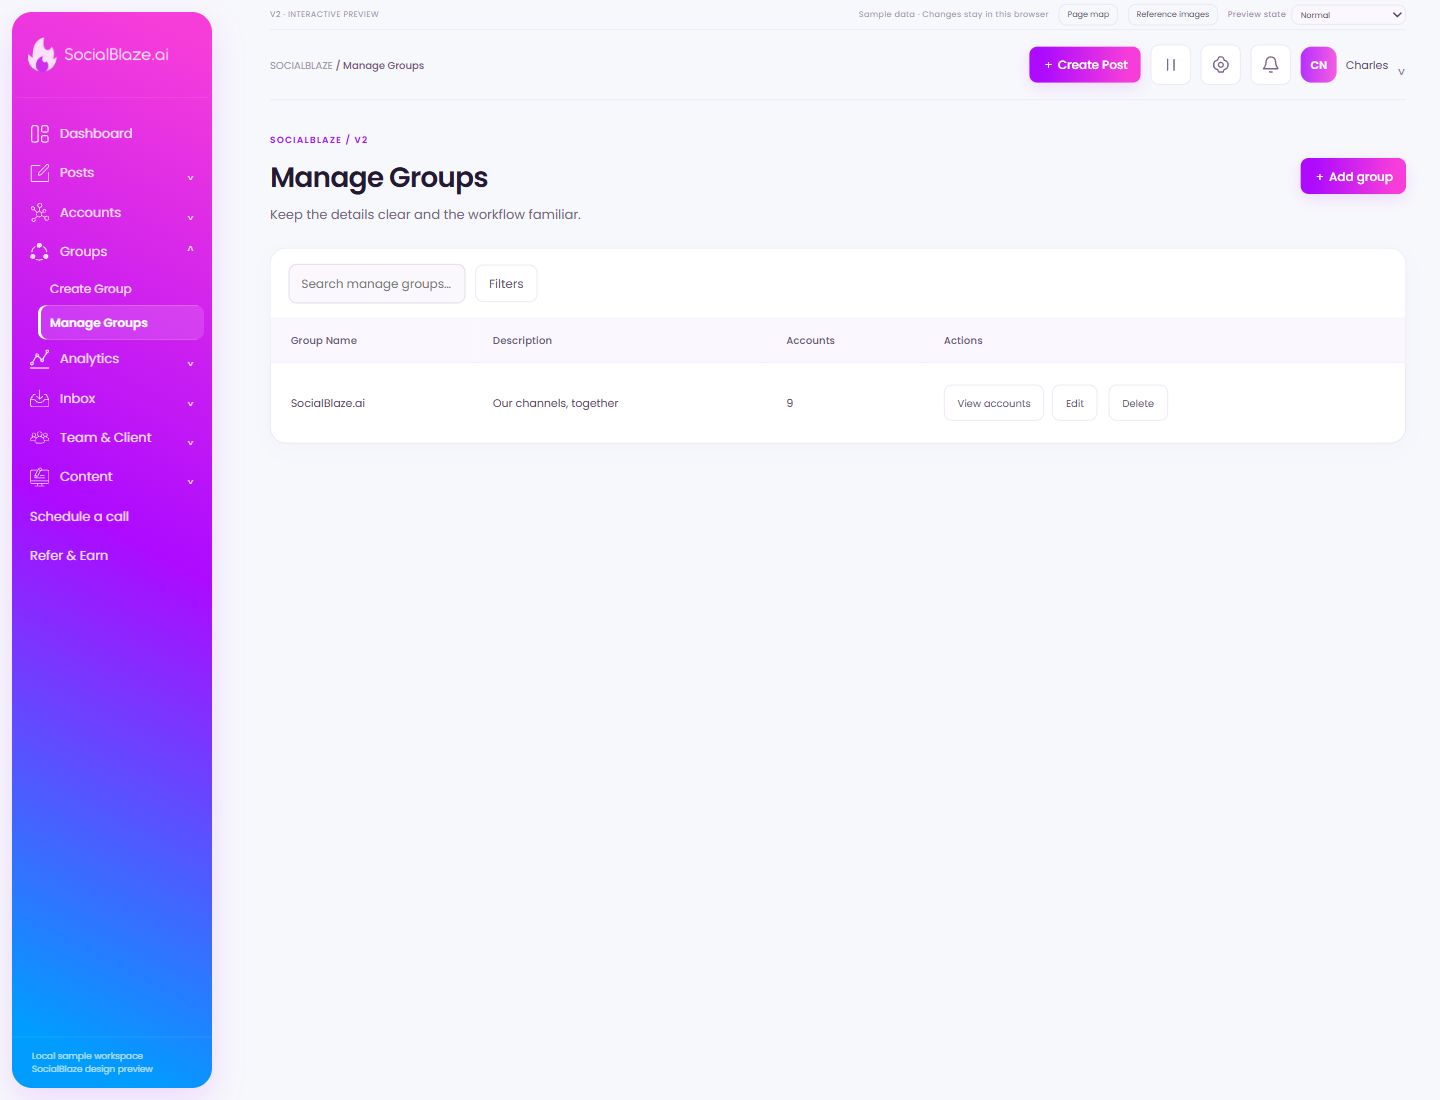Open Schedule a call

[x=79, y=517]
